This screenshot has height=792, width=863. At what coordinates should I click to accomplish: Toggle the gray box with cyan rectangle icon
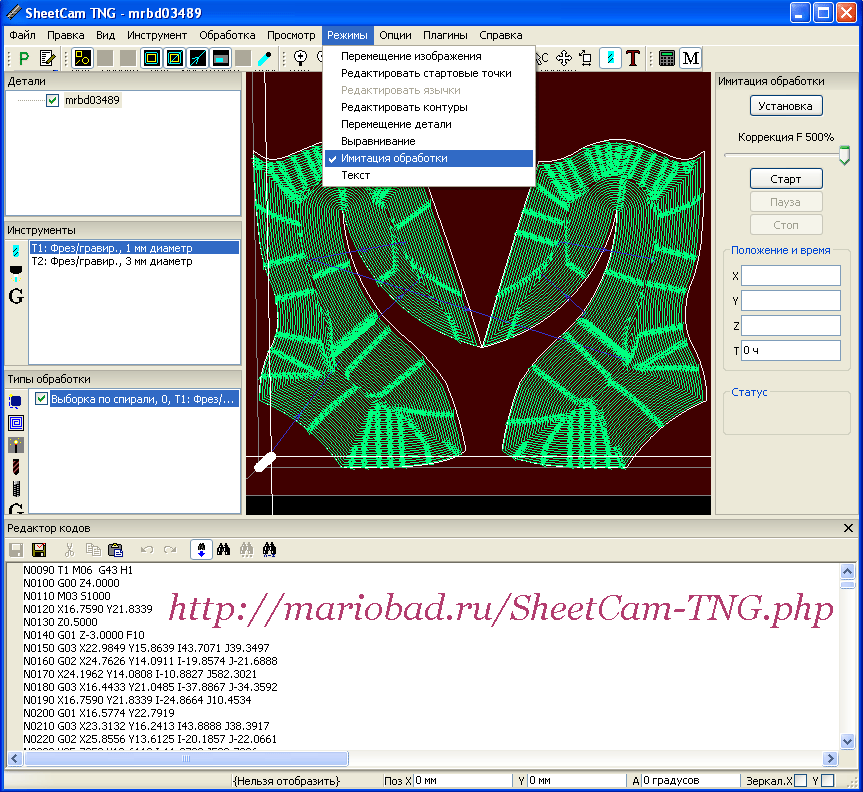pos(221,58)
